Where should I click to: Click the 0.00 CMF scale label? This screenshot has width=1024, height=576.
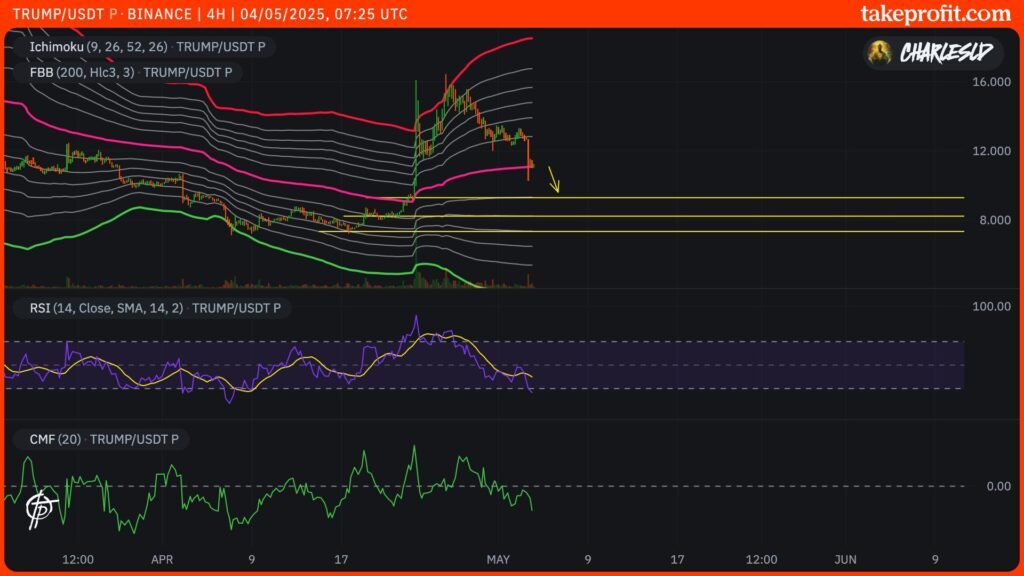[998, 486]
